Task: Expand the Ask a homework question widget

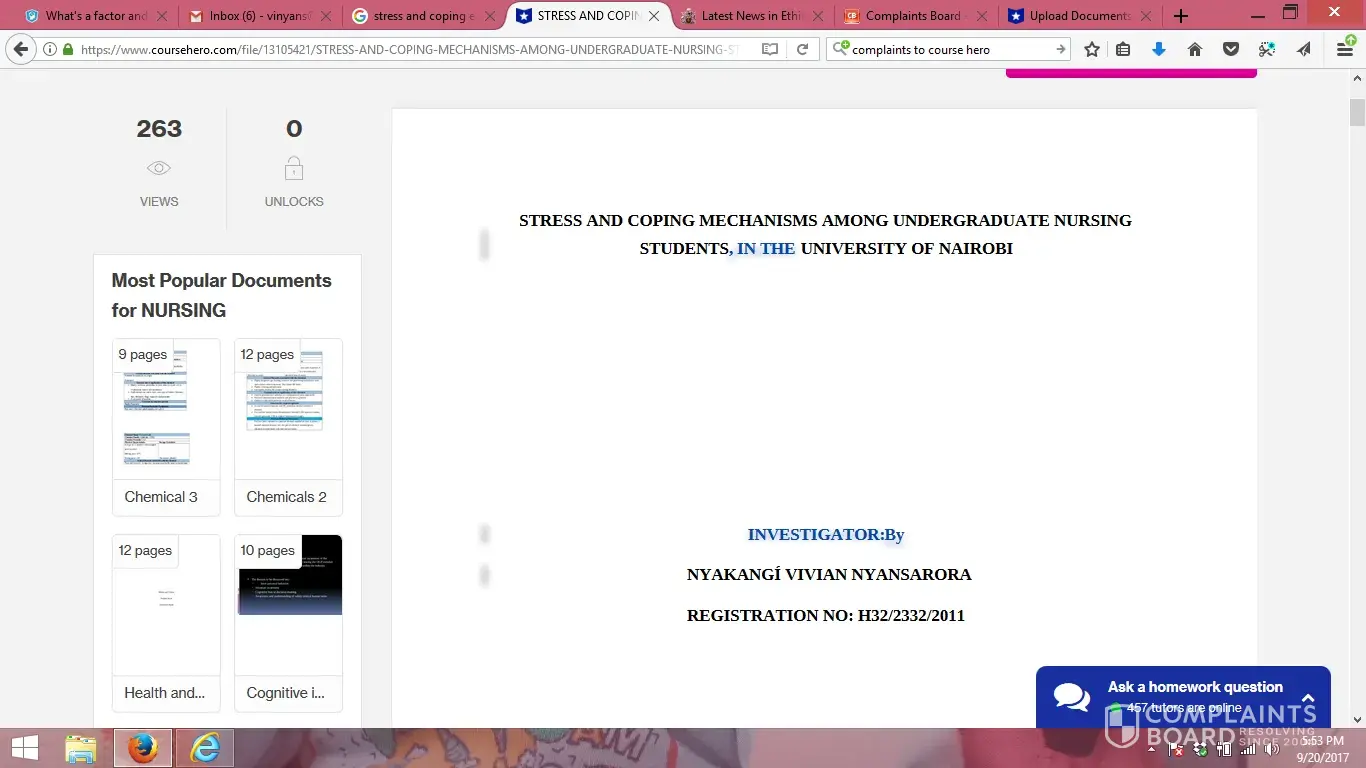Action: point(1307,697)
